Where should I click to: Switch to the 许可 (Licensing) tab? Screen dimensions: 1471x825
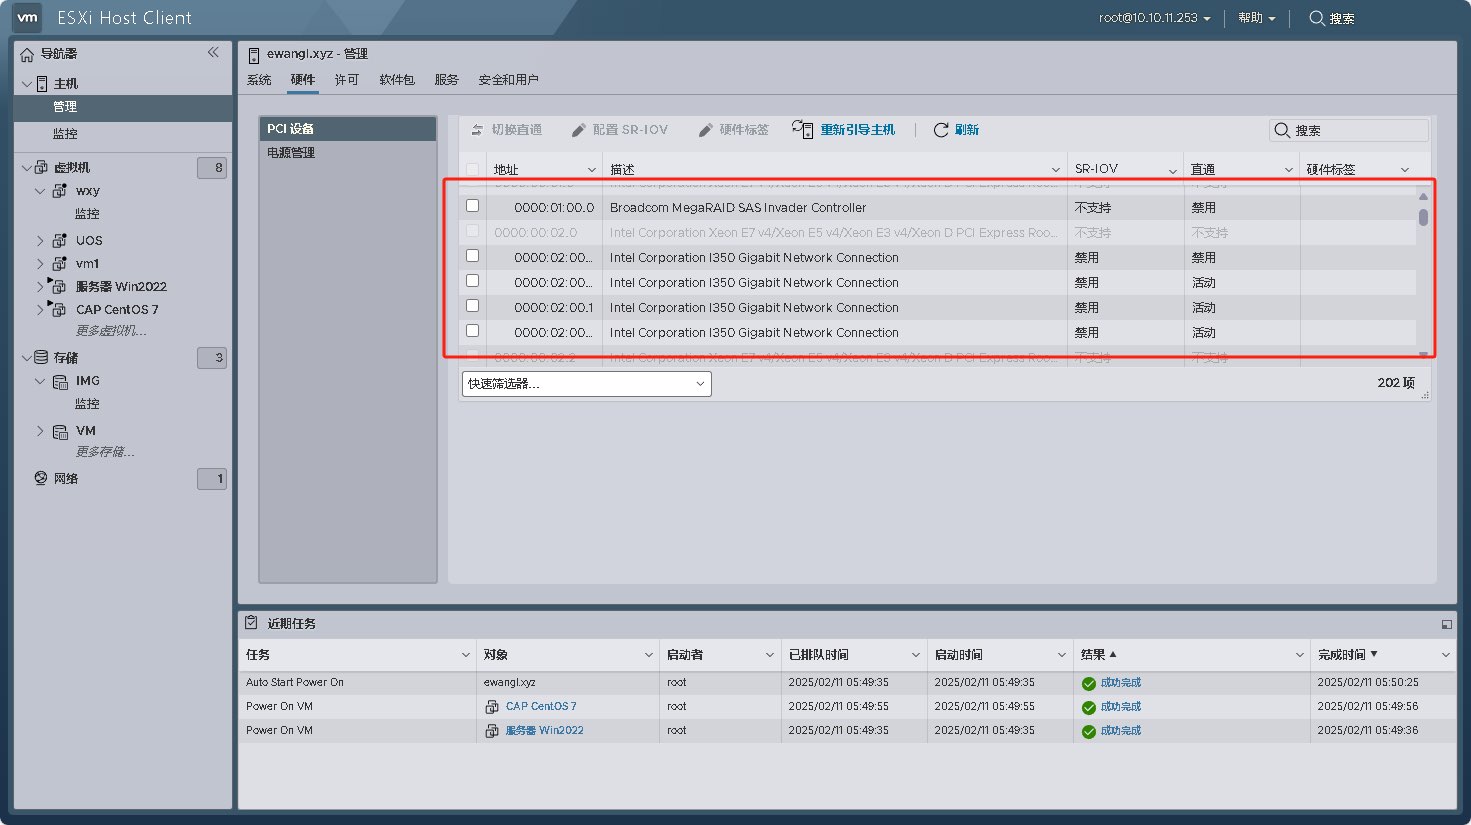[346, 80]
